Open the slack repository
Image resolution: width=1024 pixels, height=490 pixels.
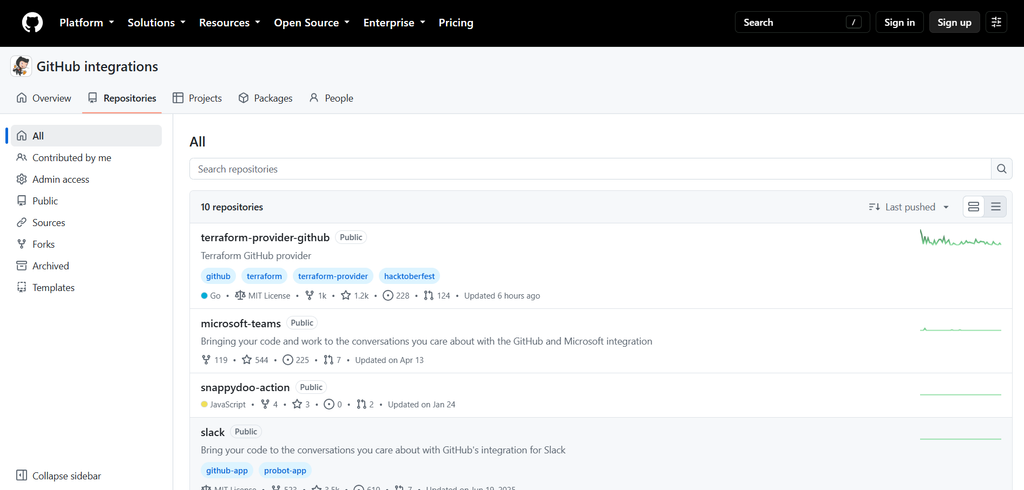coord(213,432)
